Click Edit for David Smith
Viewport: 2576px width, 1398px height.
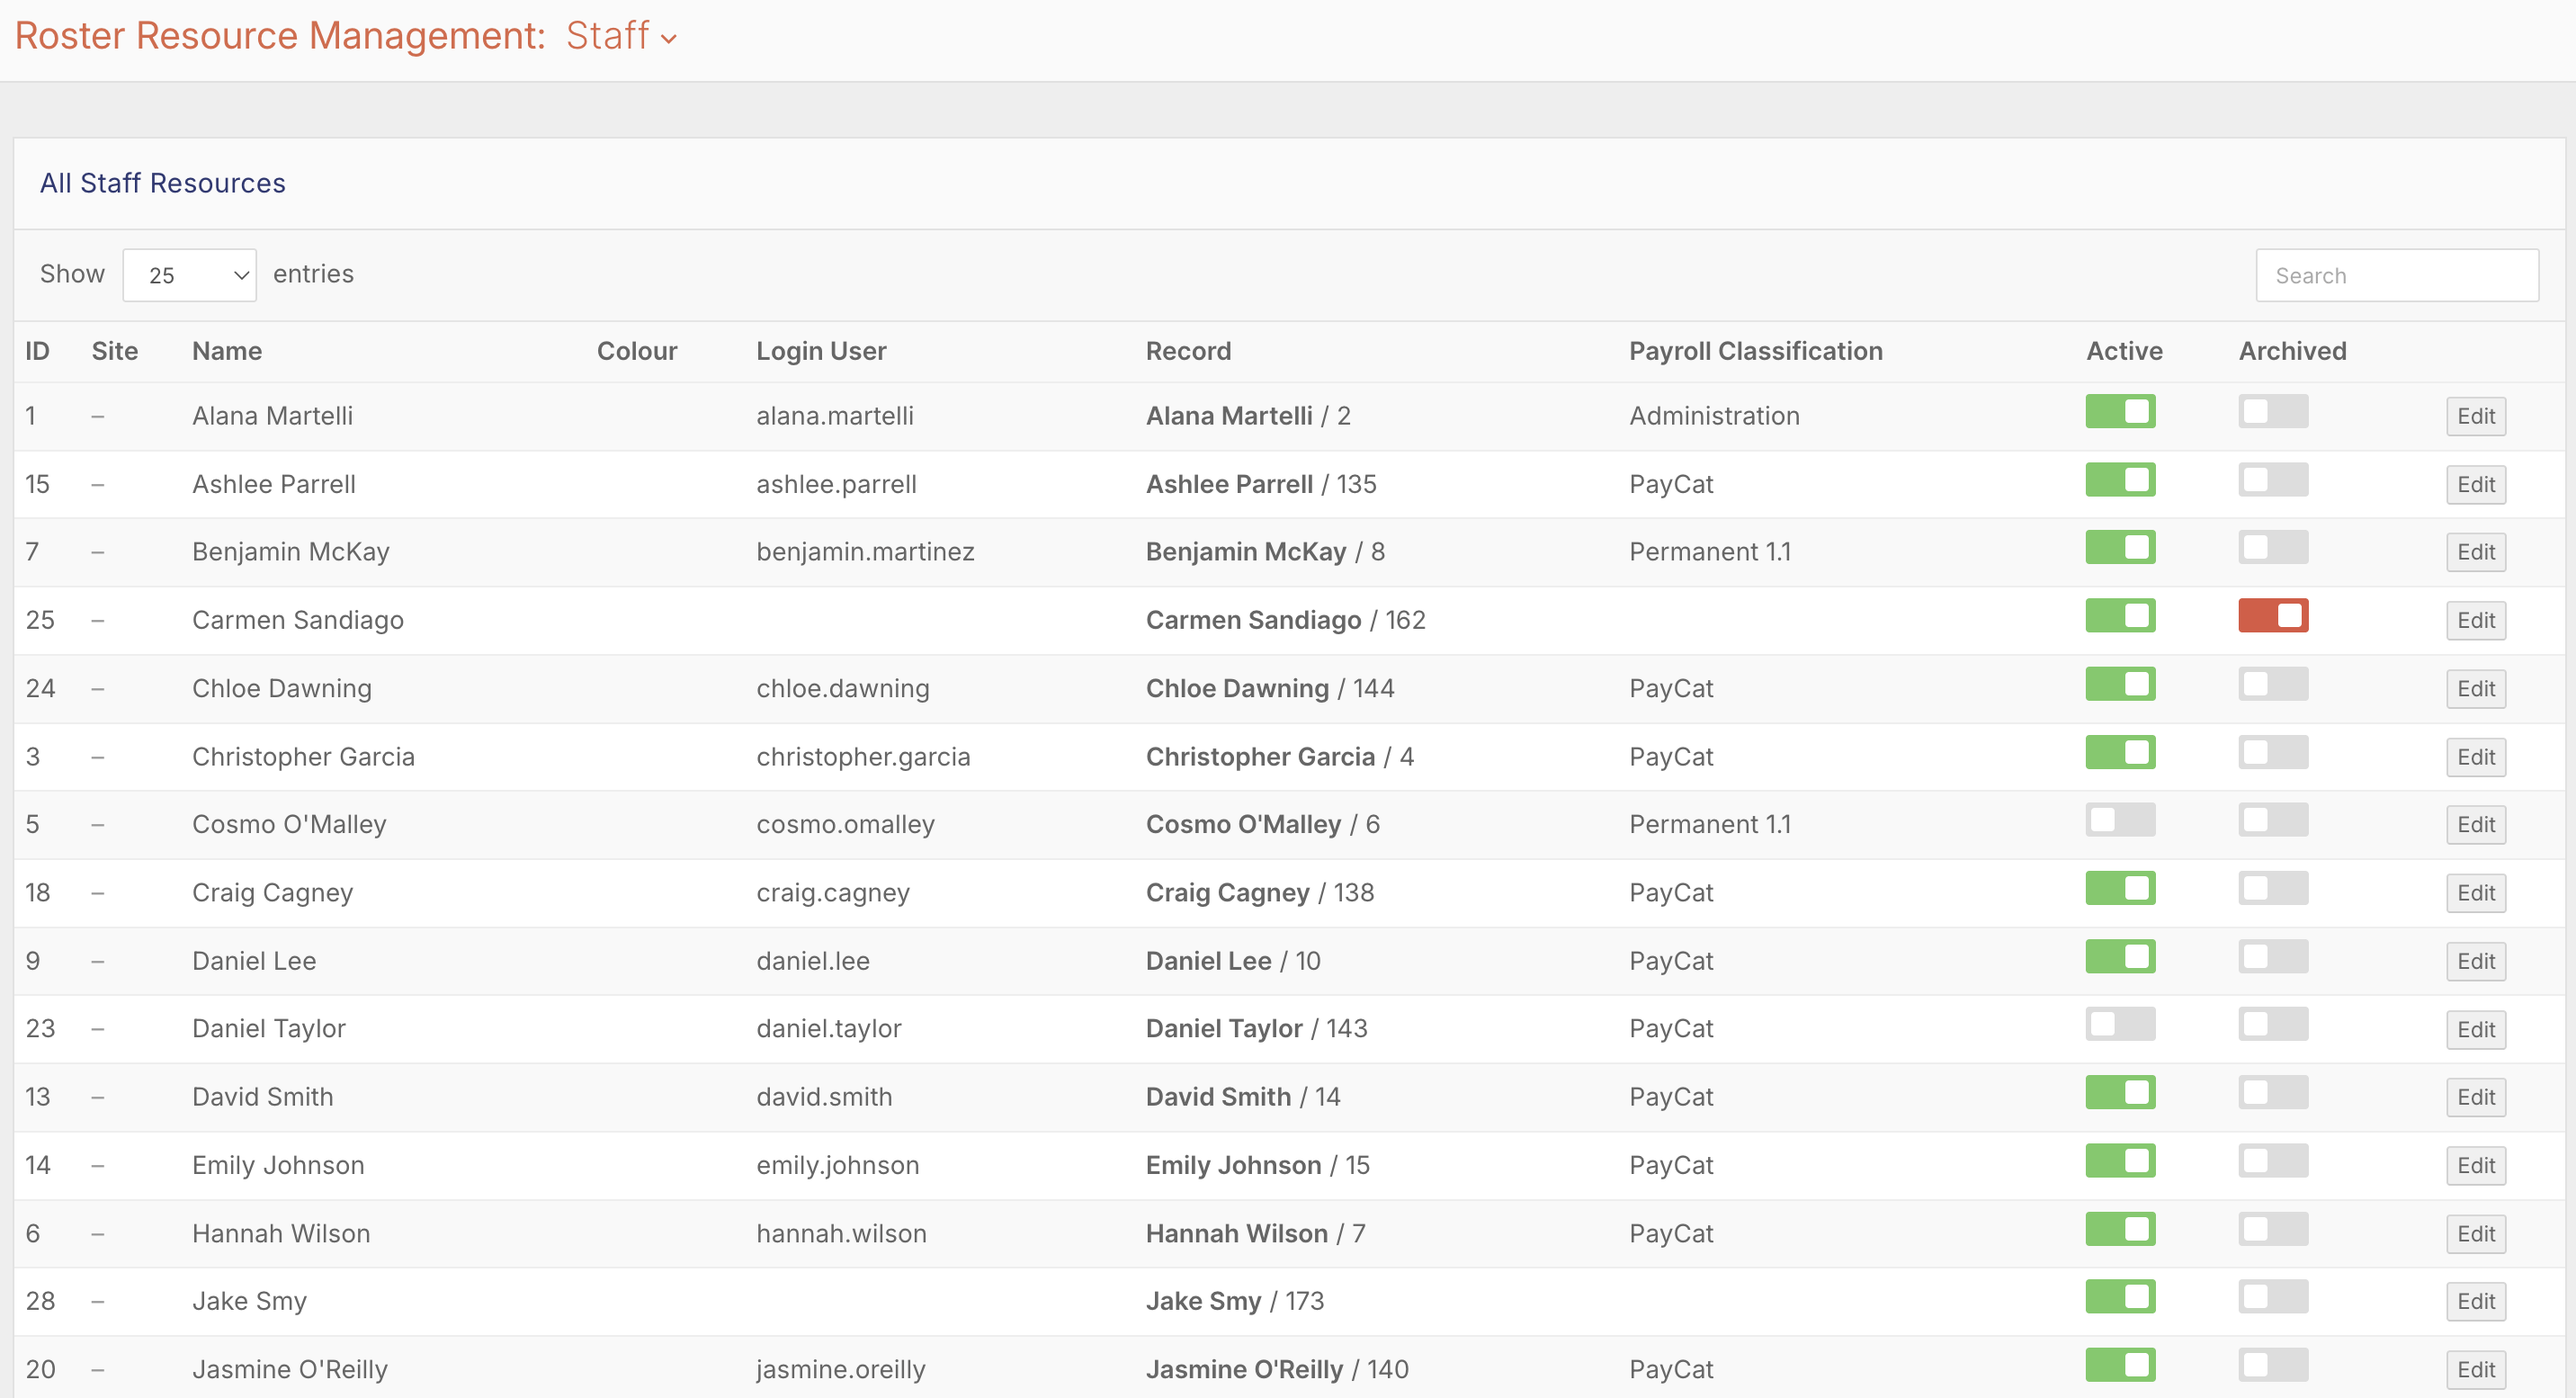[2476, 1097]
